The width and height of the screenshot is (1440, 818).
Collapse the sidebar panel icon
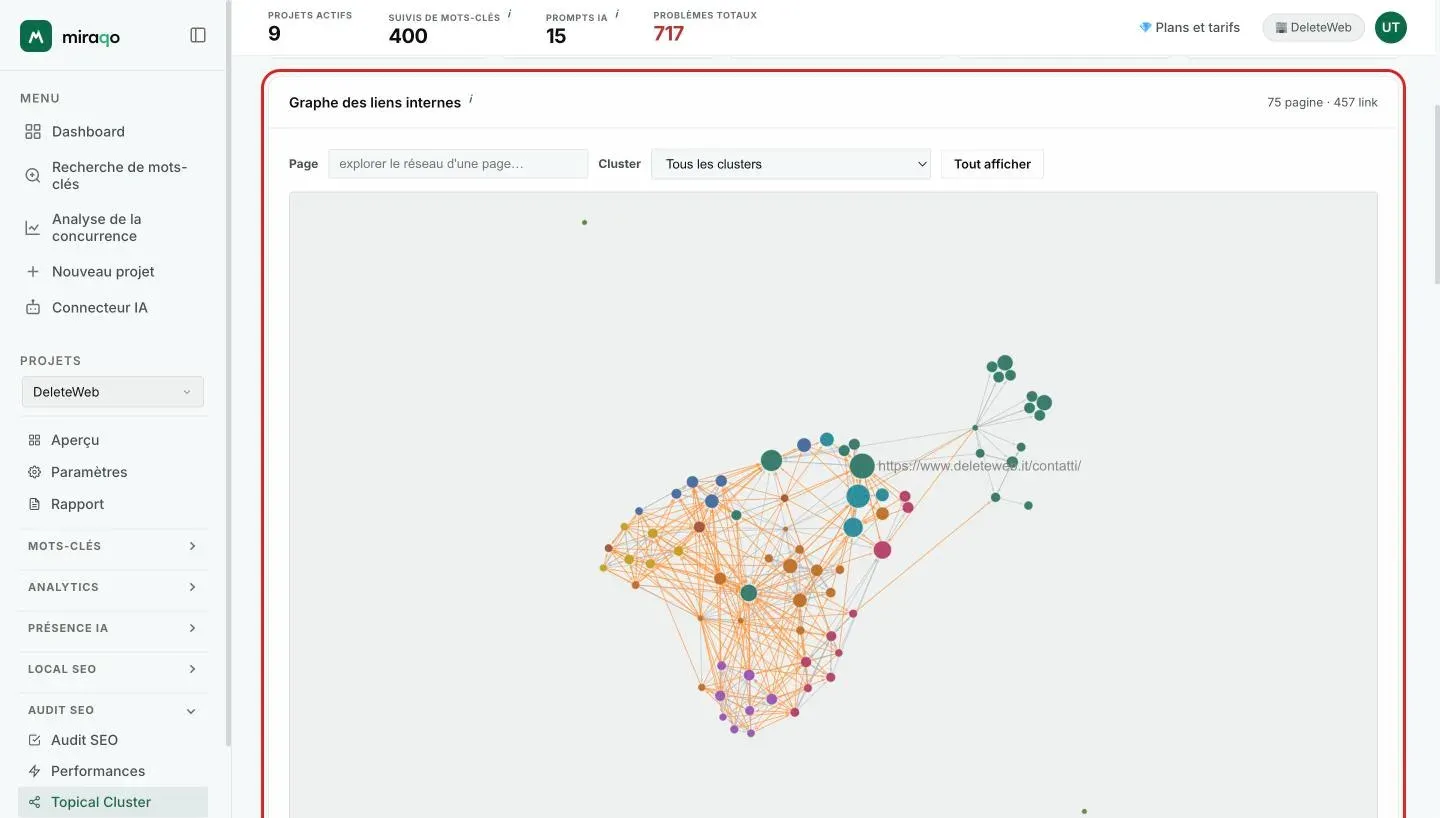(x=198, y=35)
